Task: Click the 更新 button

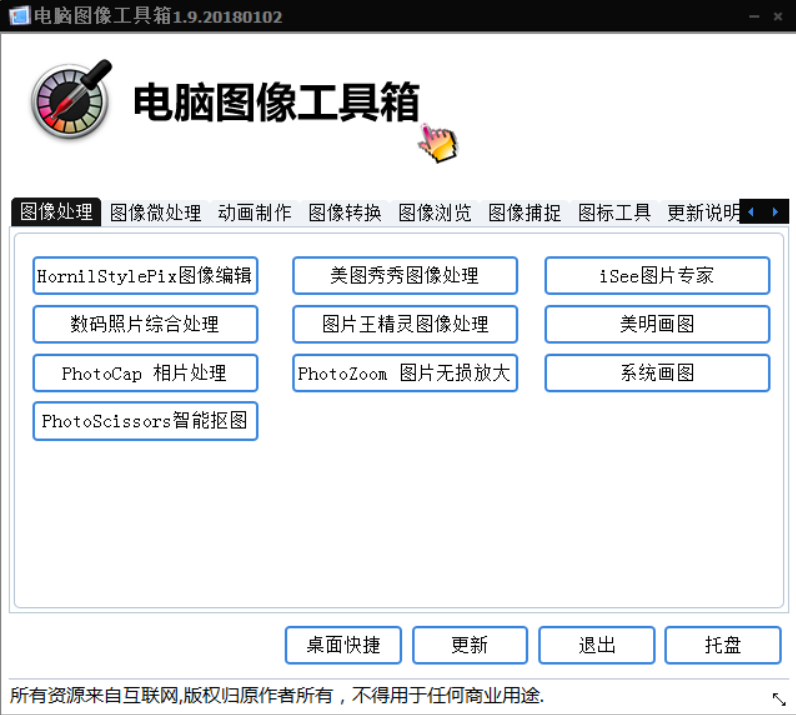Action: tap(470, 645)
